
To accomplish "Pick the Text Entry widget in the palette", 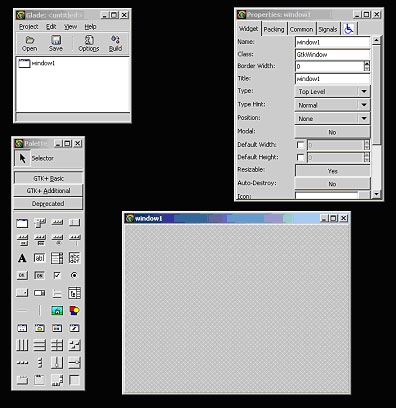I will point(40,258).
